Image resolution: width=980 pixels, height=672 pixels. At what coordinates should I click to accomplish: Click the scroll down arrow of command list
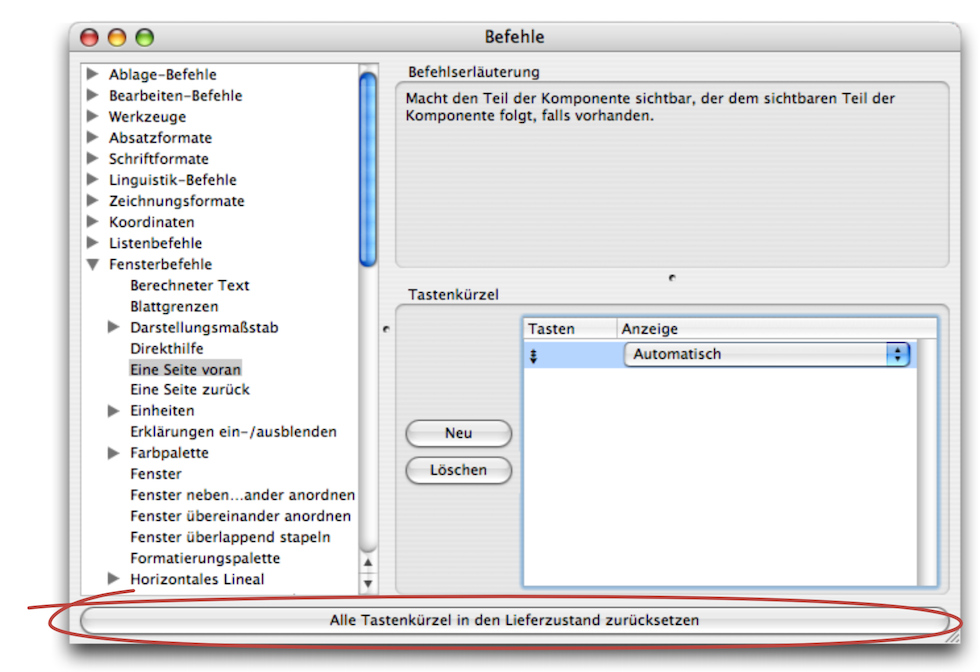(x=368, y=583)
